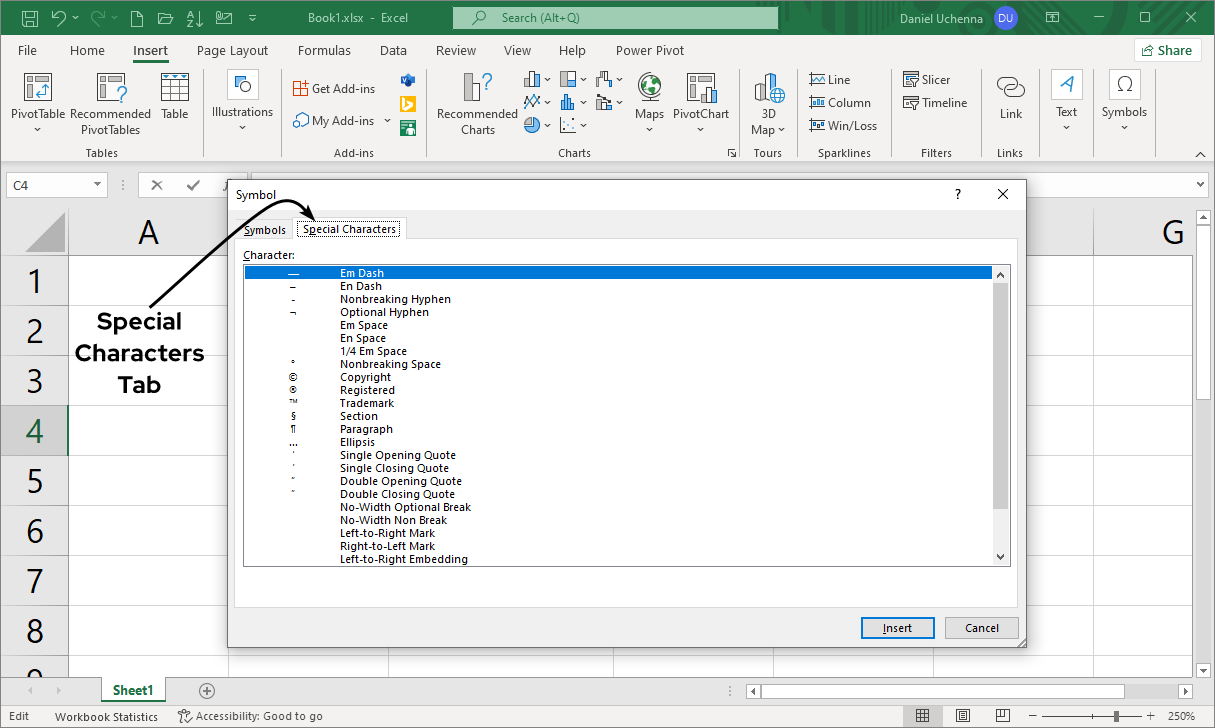Cancel the Symbol dialog

pos(981,628)
